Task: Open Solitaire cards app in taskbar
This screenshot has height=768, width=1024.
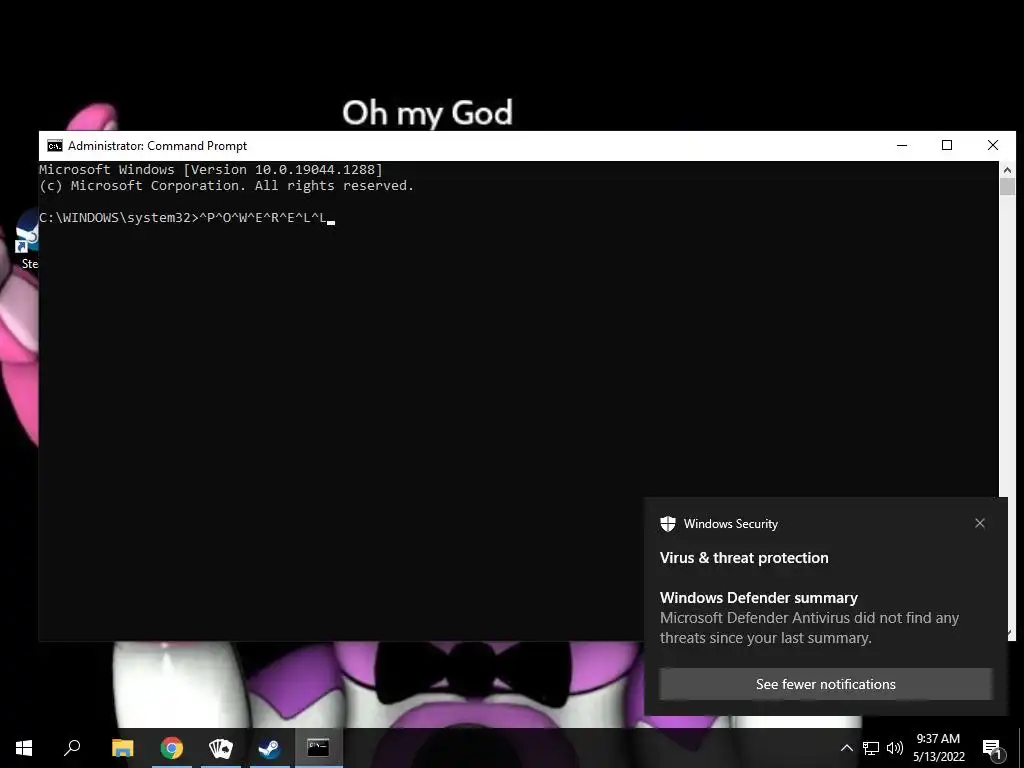Action: (x=221, y=748)
